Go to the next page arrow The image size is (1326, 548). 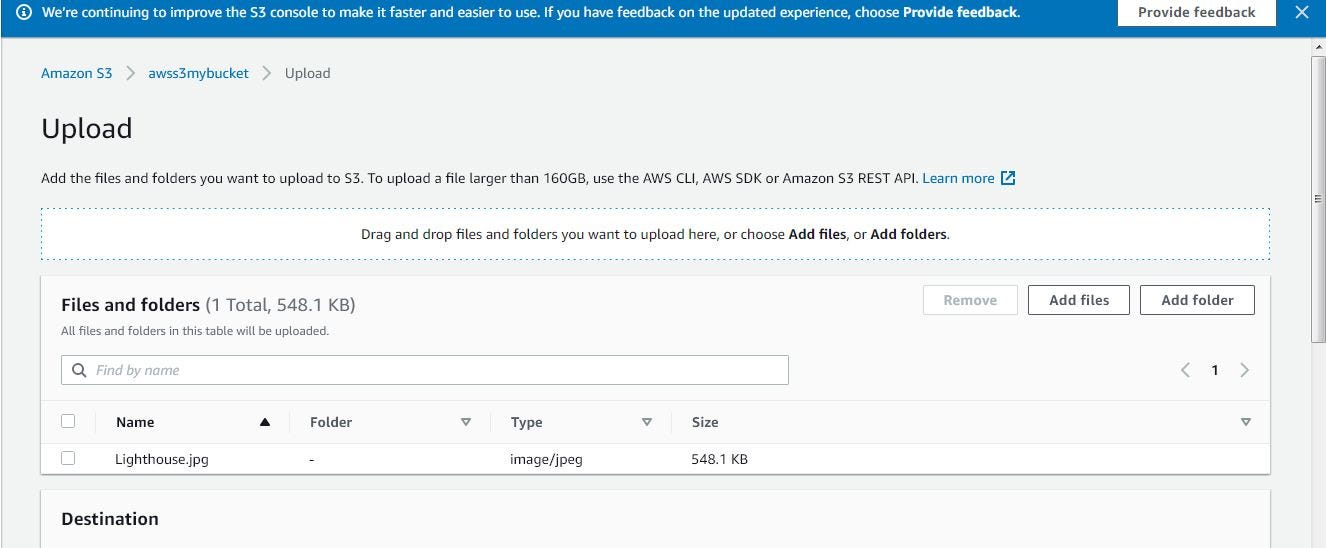pos(1244,370)
